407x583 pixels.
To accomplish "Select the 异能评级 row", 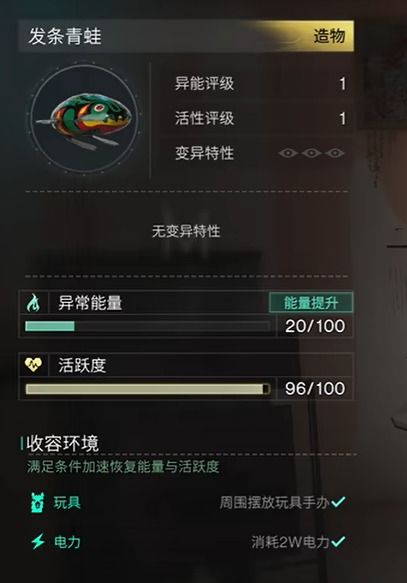I will [256, 83].
